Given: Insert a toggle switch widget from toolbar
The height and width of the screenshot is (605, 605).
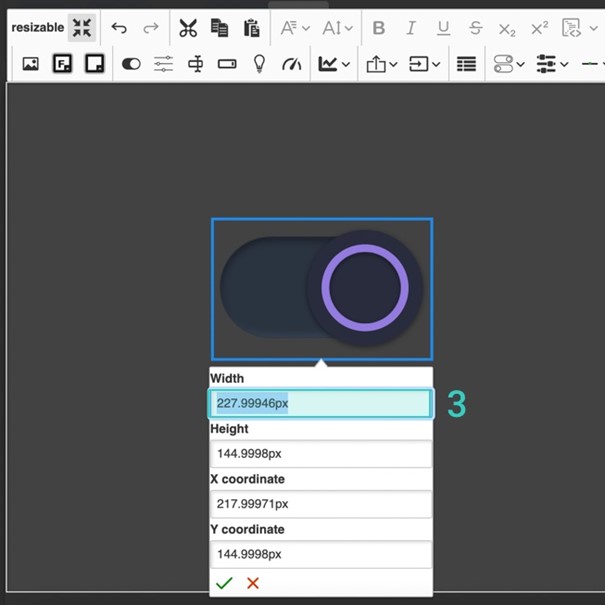Looking at the screenshot, I should coord(131,64).
